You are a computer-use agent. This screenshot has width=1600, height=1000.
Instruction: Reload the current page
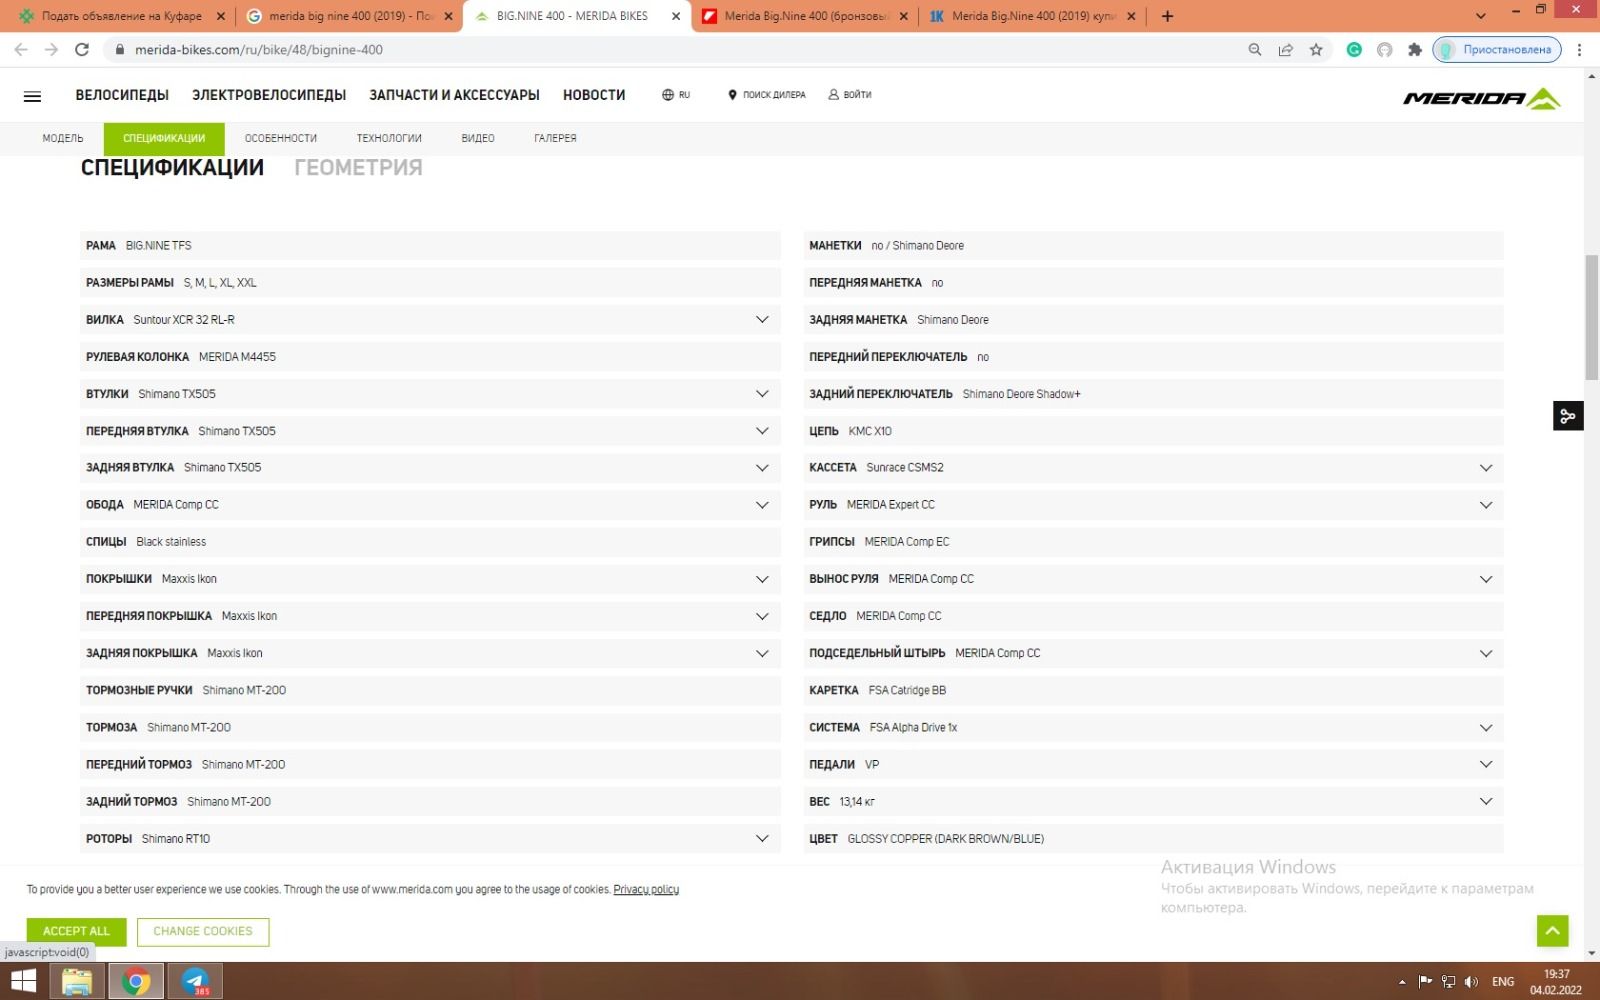[x=82, y=49]
